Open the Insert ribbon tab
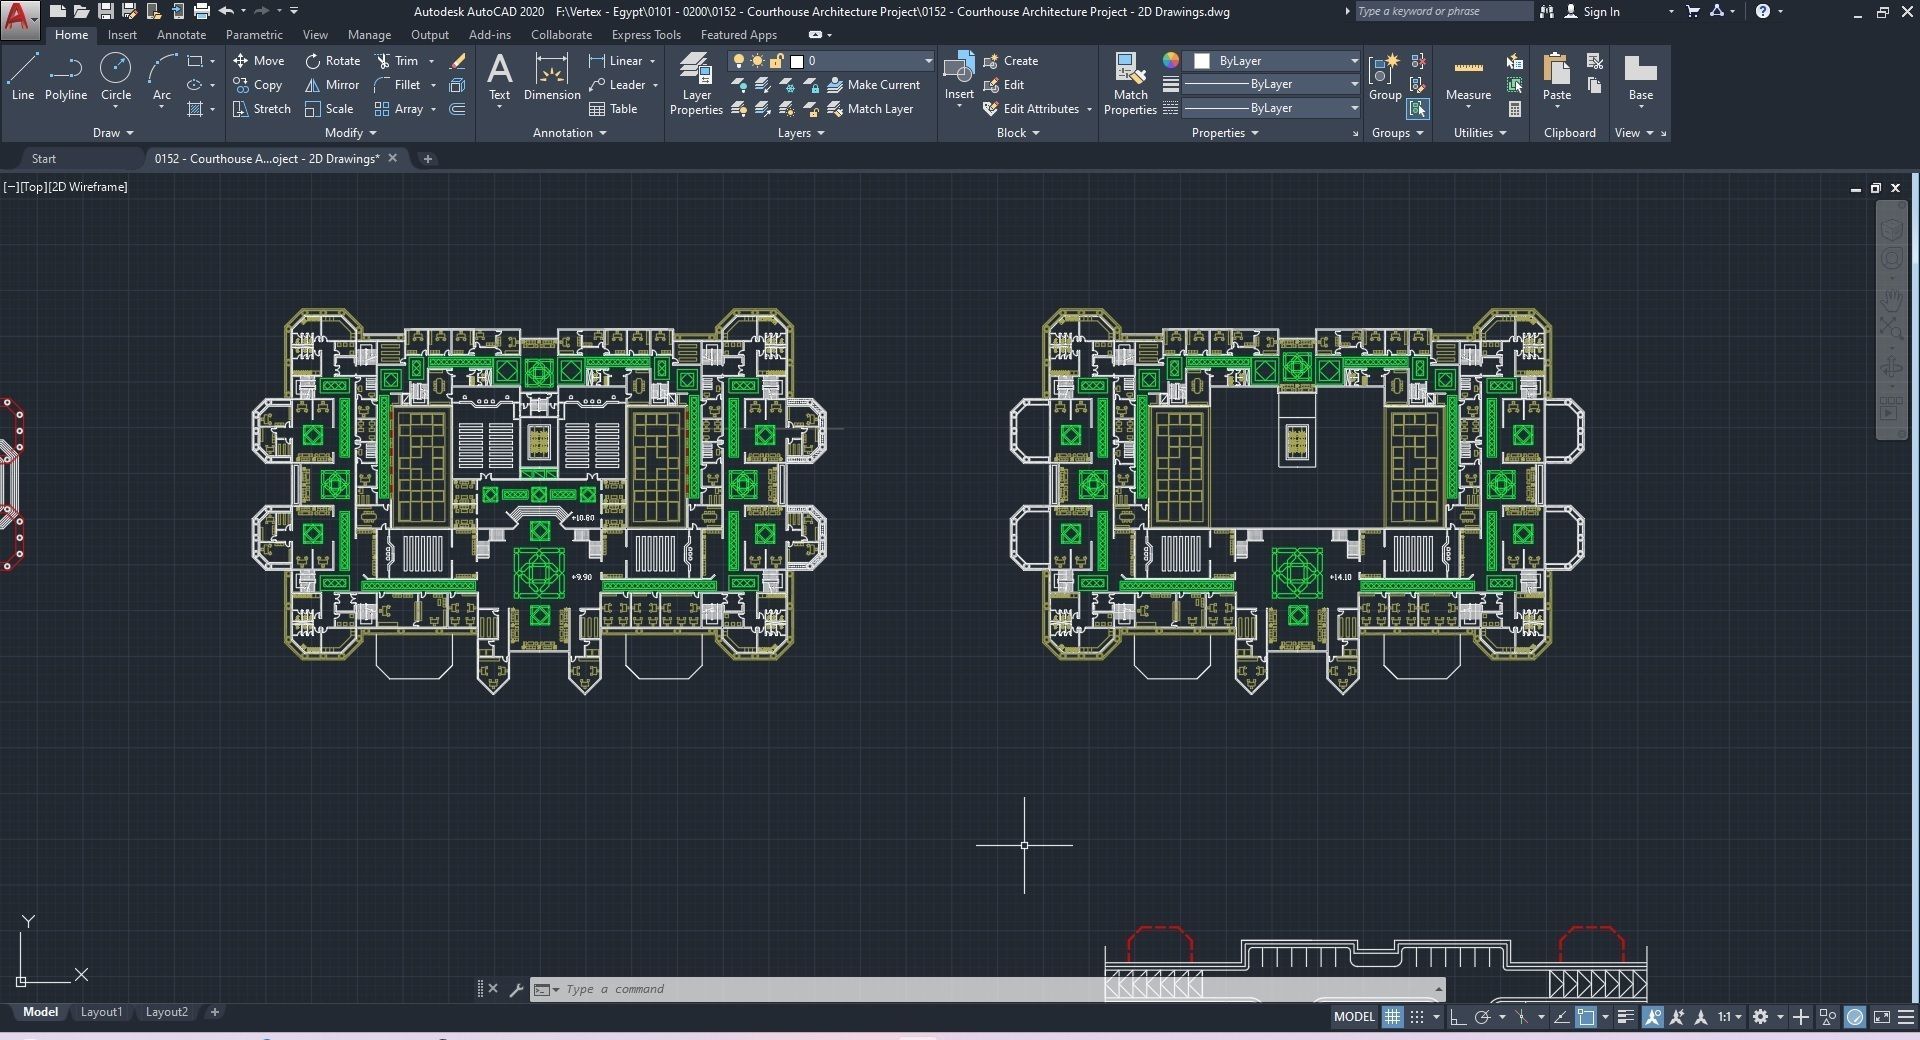The width and height of the screenshot is (1920, 1040). (122, 35)
